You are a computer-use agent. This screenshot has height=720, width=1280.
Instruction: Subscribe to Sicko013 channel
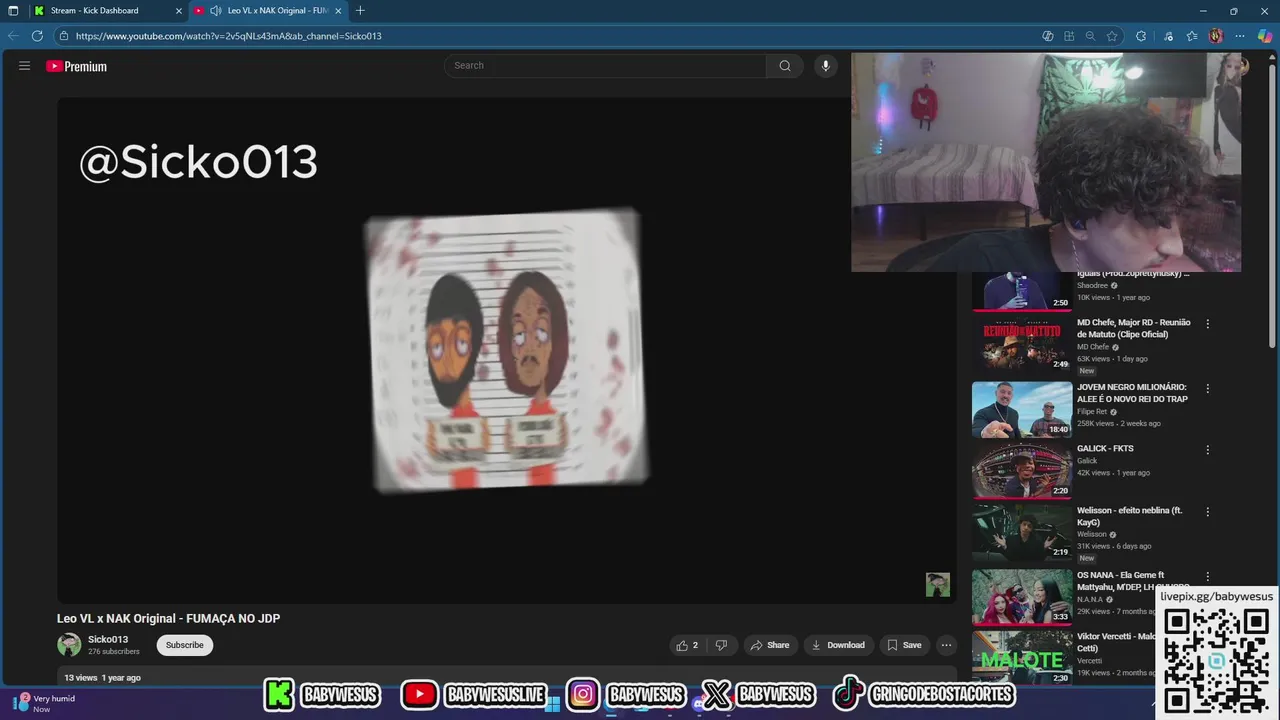pos(184,645)
